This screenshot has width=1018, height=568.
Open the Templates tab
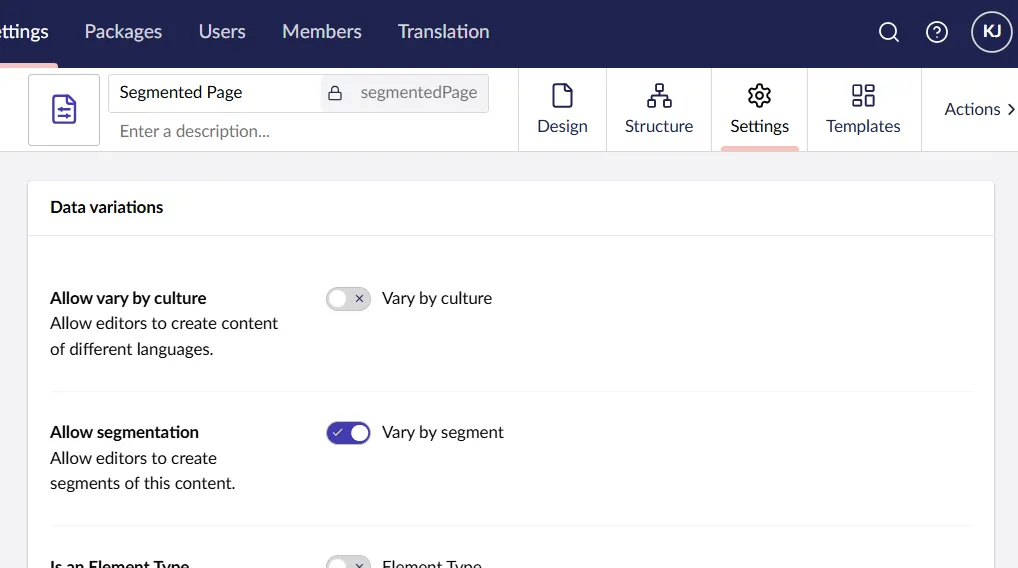(863, 110)
